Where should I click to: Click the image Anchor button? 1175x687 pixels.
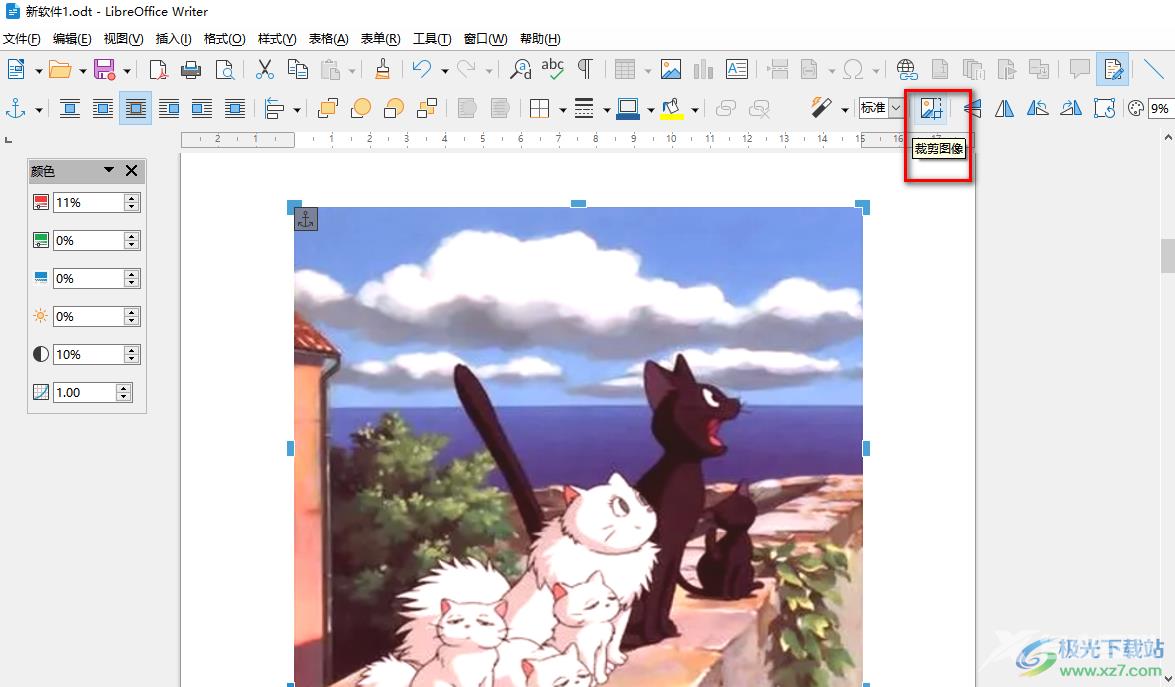pyautogui.click(x=16, y=109)
